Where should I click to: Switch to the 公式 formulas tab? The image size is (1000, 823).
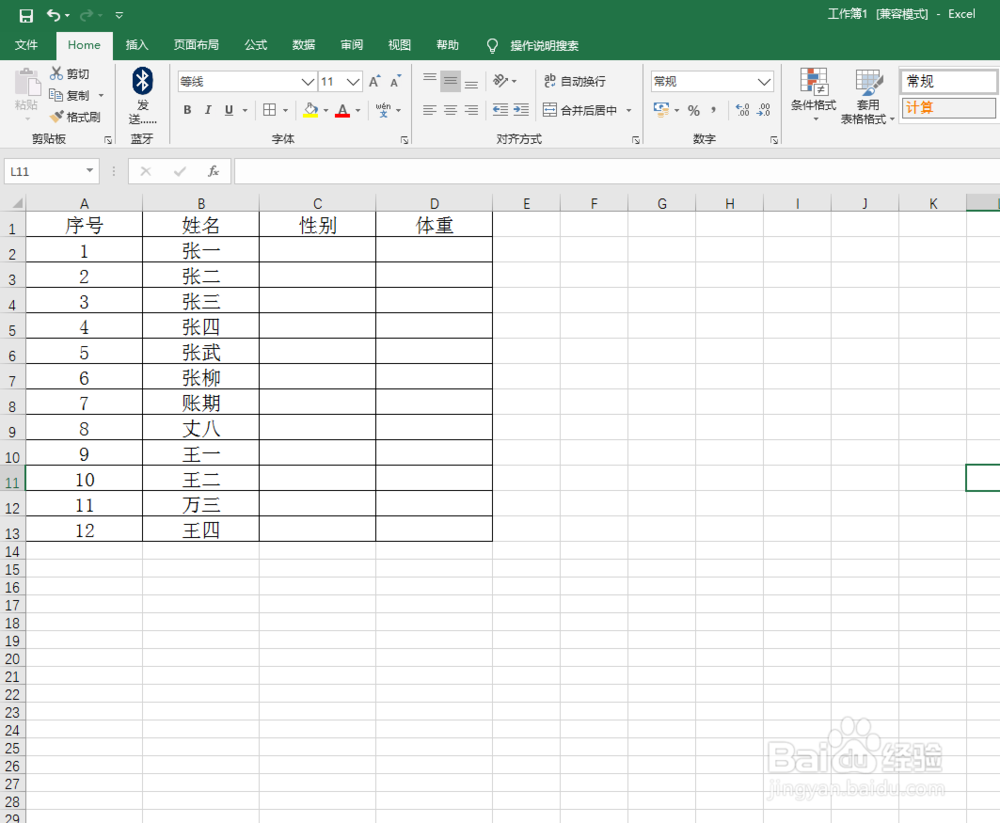(x=256, y=45)
